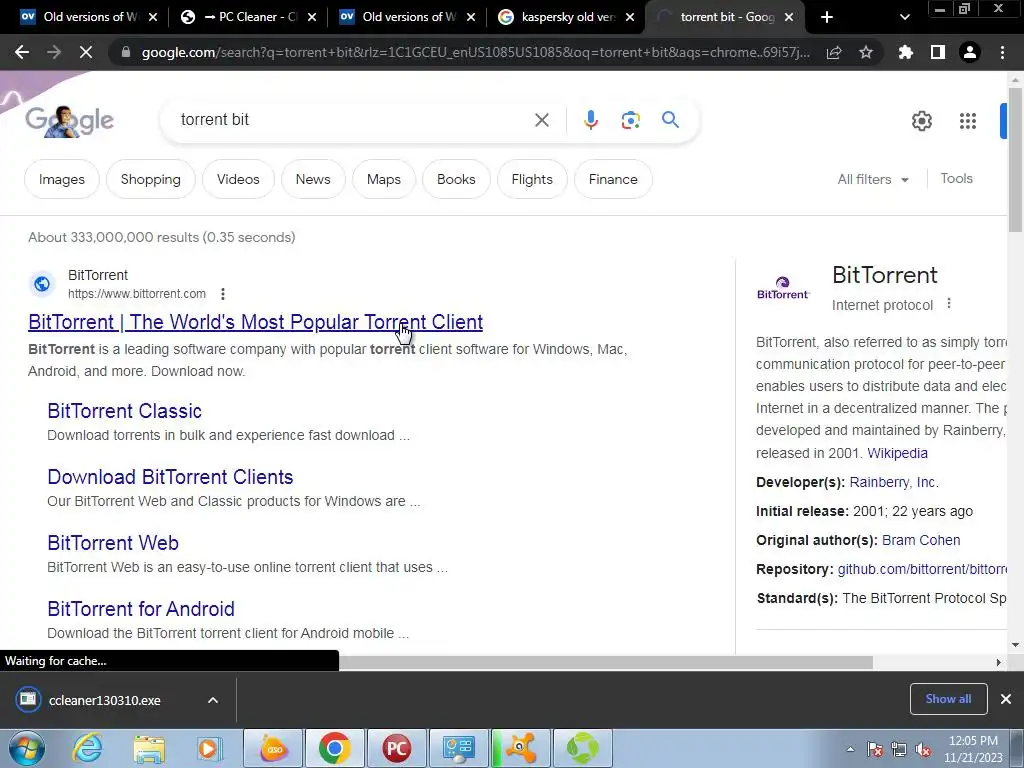Open the Chrome profile avatar
Screen dimensions: 1024x768
[970, 52]
